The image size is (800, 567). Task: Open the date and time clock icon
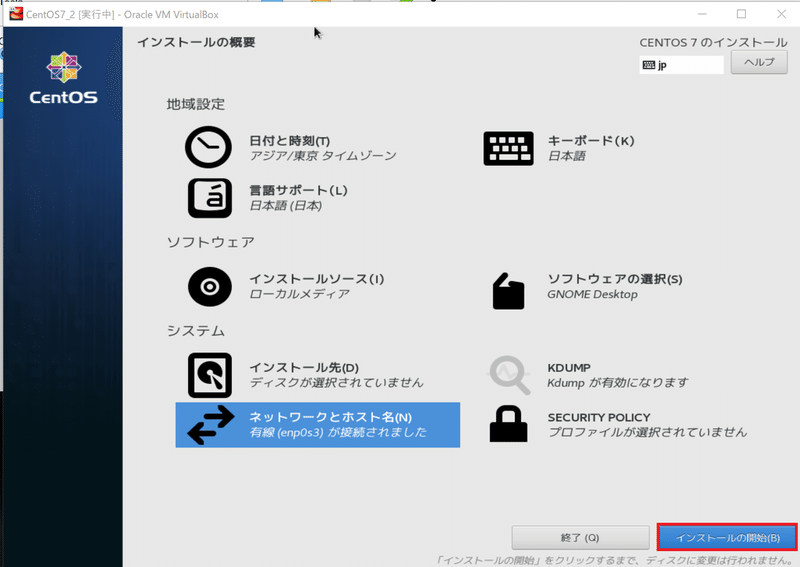(x=208, y=147)
